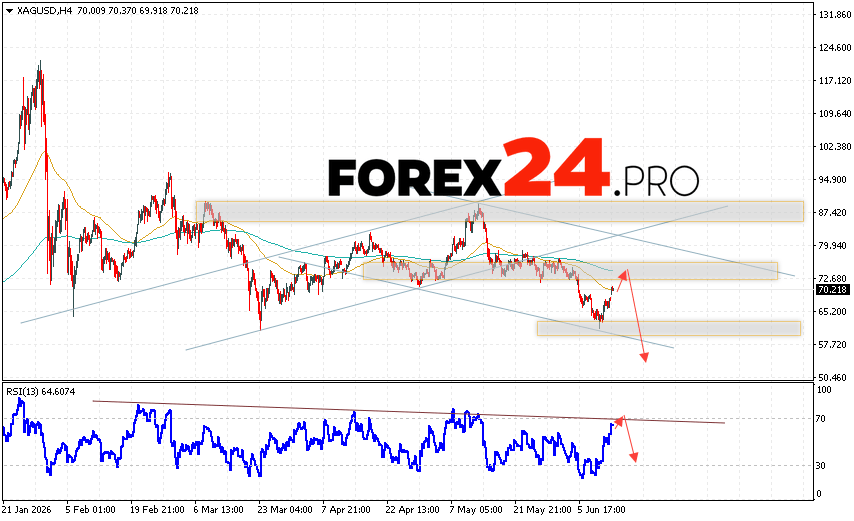
Task: Click the 117.120 price scale value
Action: (x=834, y=81)
